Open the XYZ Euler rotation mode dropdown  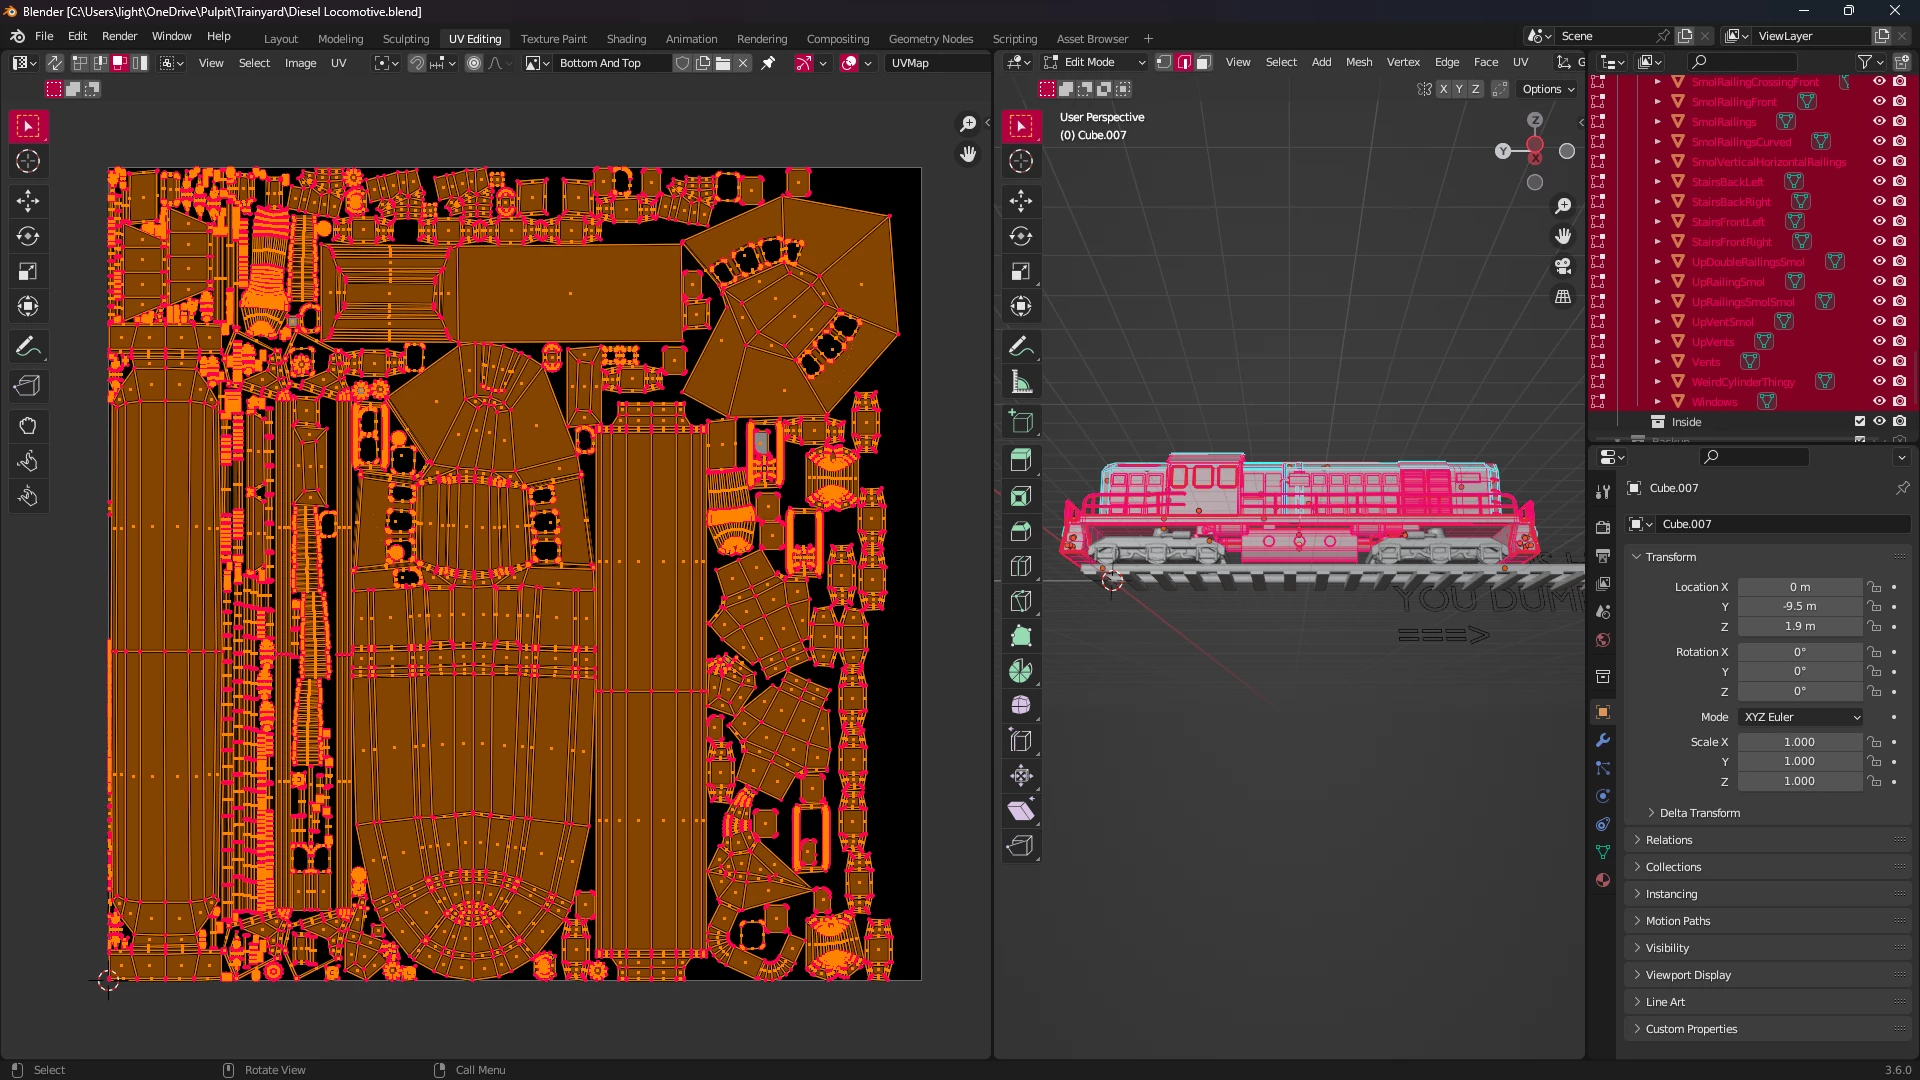(1801, 717)
